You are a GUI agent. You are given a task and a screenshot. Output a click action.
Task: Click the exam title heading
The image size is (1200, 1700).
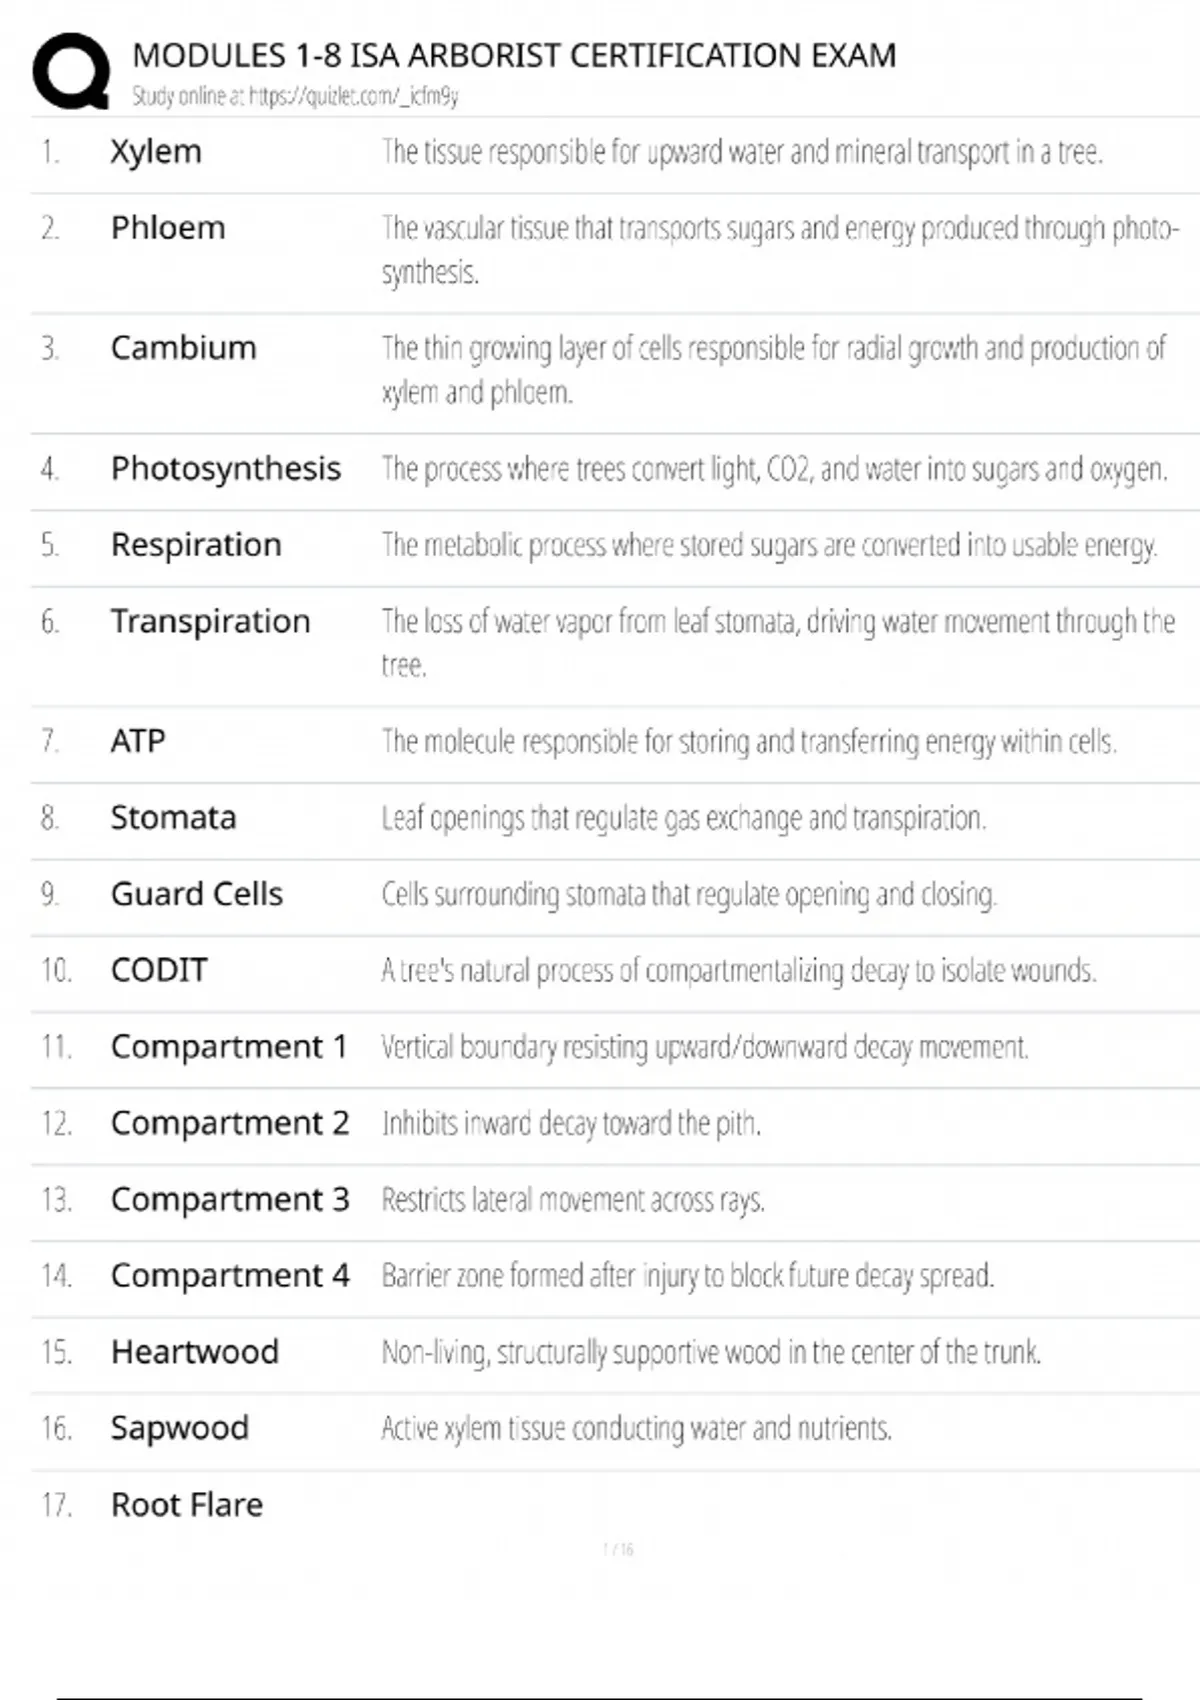pos(514,55)
